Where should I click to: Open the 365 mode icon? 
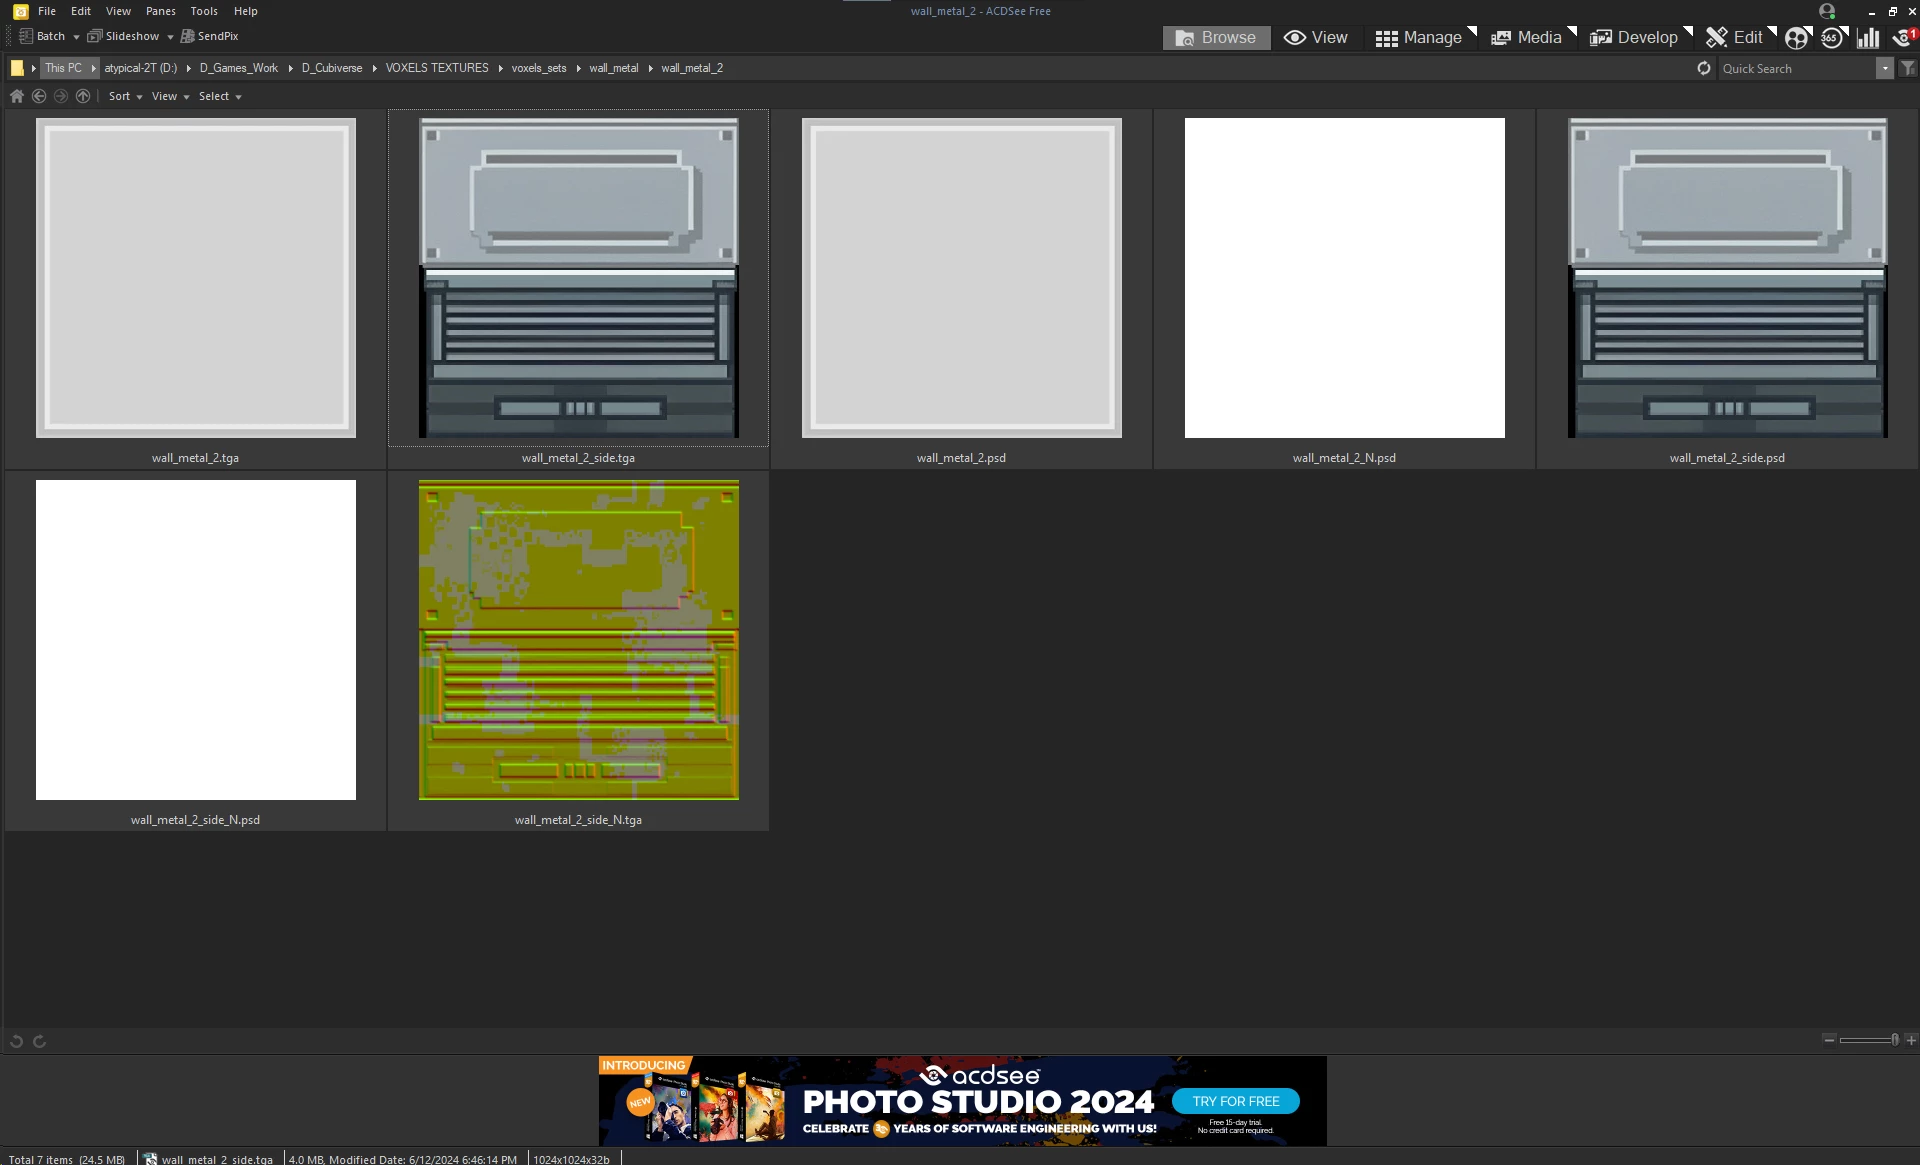point(1831,38)
